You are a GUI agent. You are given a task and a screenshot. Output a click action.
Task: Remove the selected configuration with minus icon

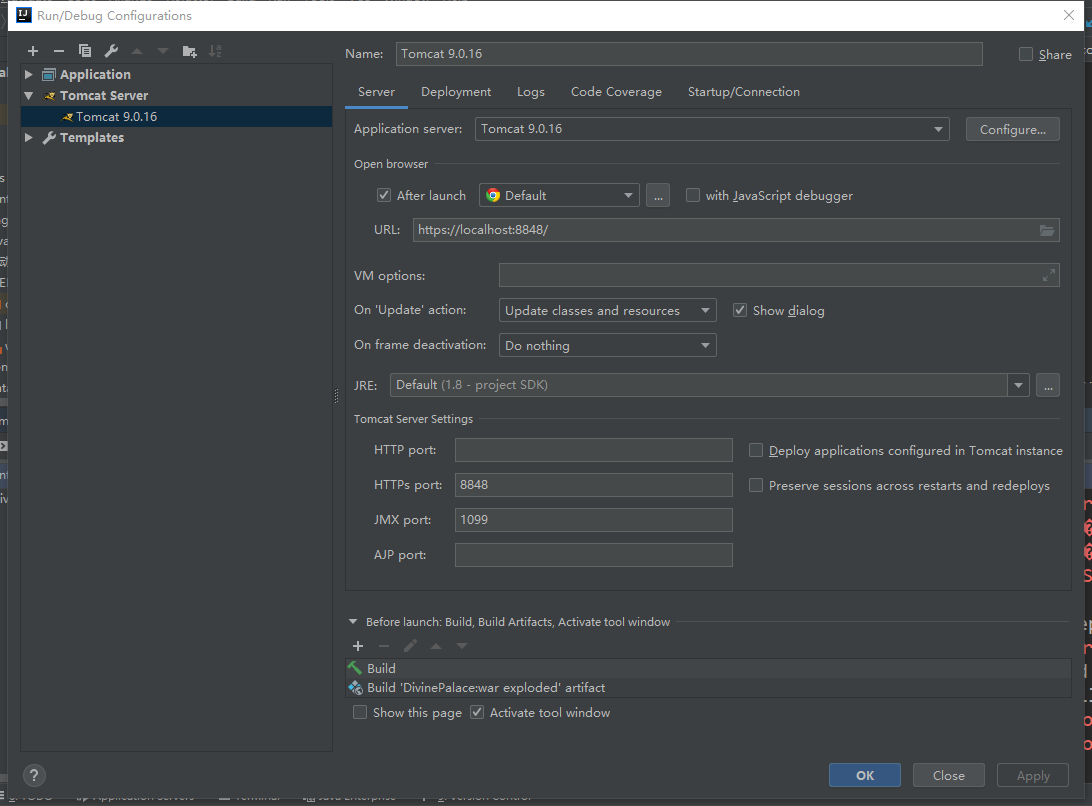tap(58, 51)
